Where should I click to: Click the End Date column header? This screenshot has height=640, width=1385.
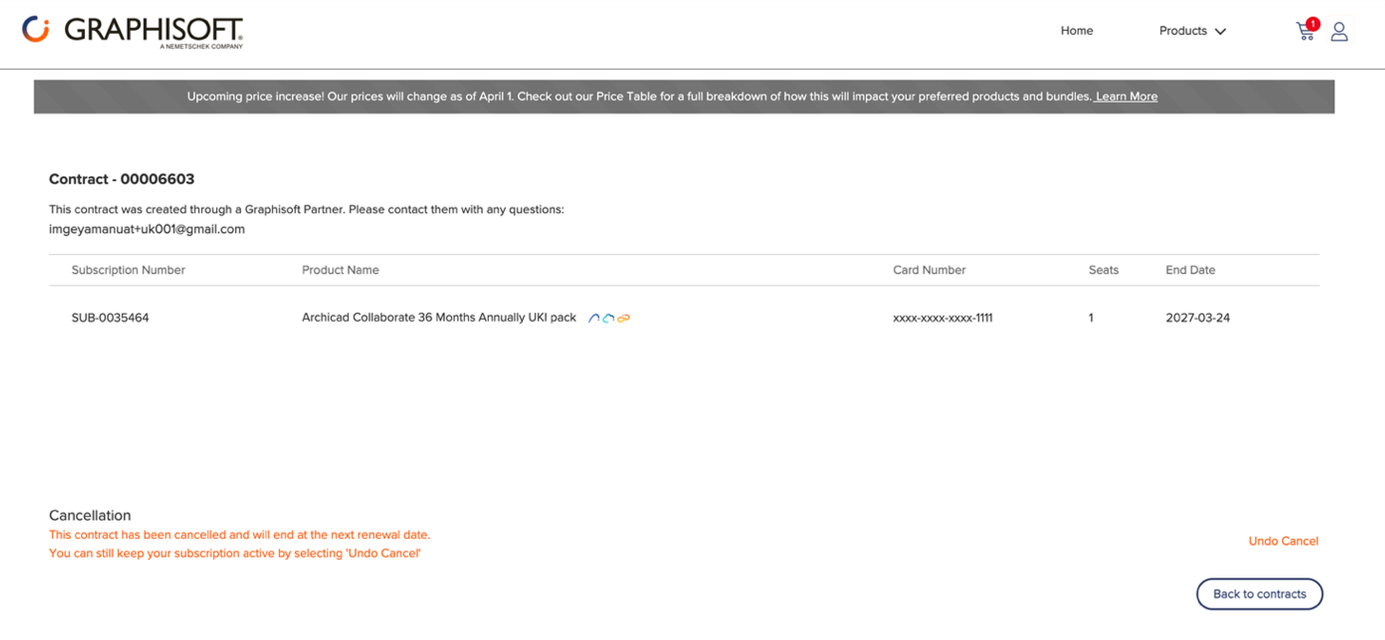[1190, 270]
